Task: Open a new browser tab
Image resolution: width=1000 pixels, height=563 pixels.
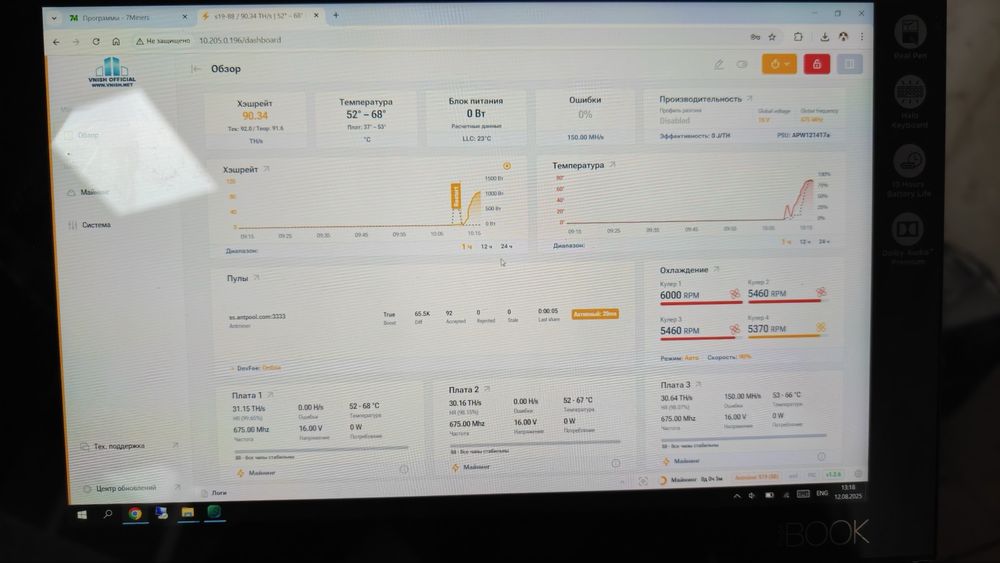Action: tap(335, 15)
